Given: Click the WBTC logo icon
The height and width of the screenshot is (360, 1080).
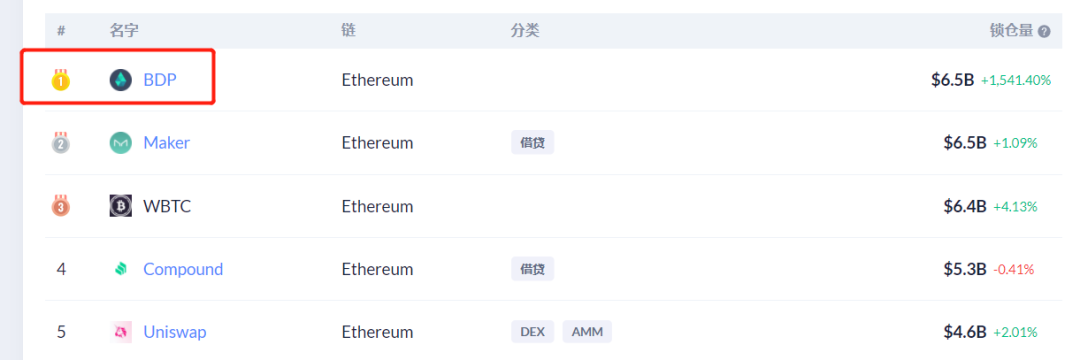Looking at the screenshot, I should click(121, 206).
